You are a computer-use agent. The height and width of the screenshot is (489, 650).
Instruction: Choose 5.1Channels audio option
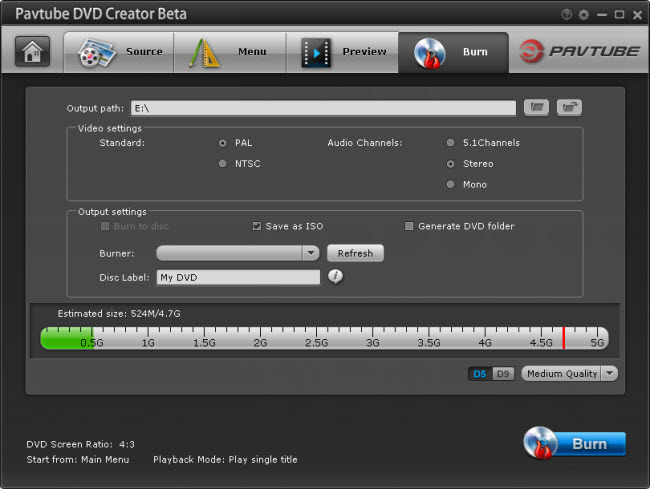(450, 143)
